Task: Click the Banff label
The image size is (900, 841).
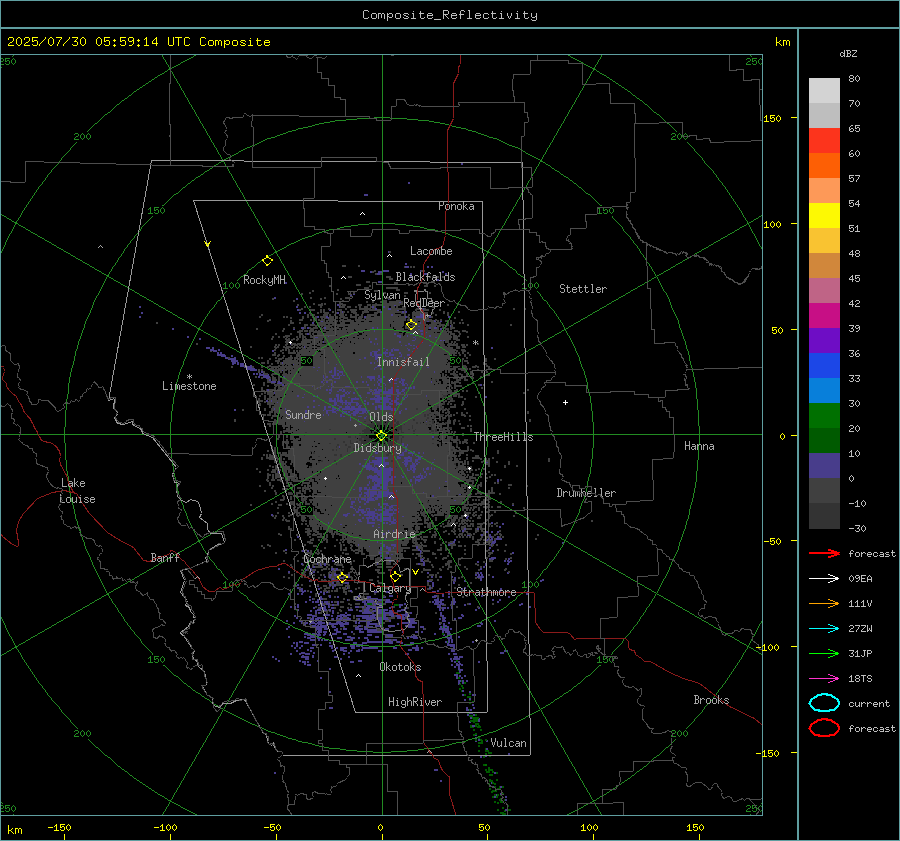Action: pos(165,557)
